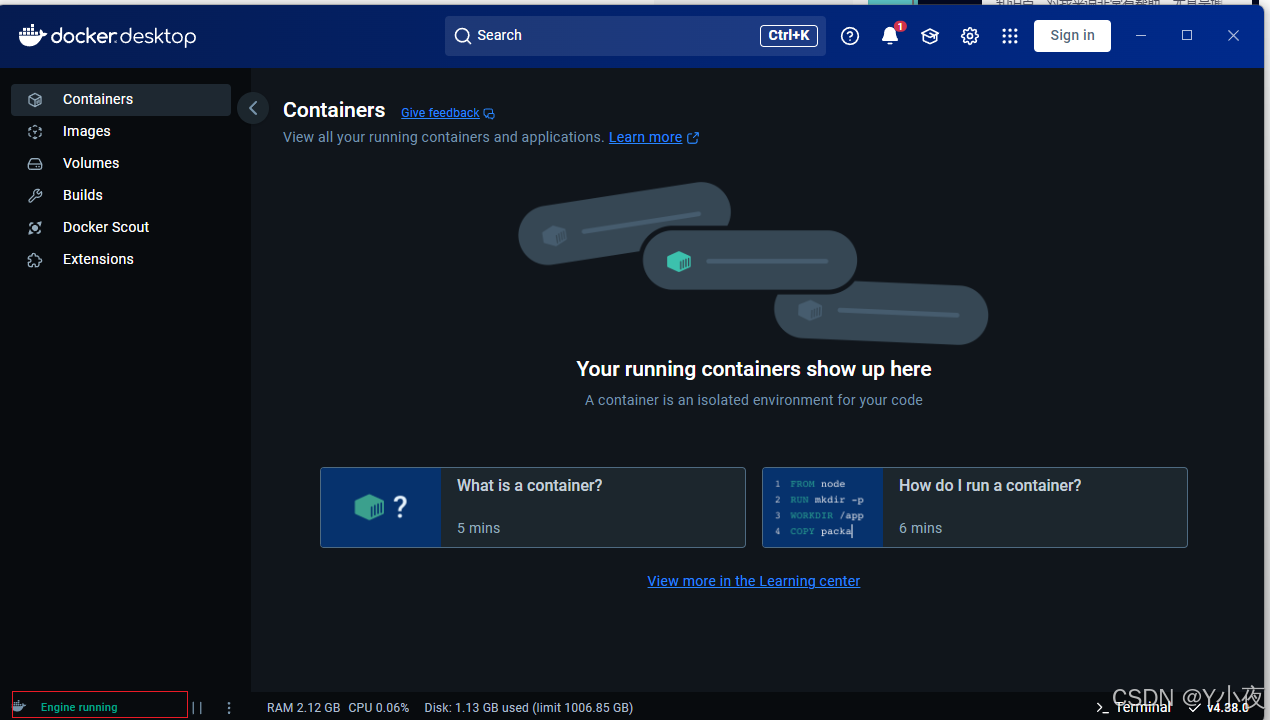Open the Volumes sidebar section
The width and height of the screenshot is (1270, 720).
click(x=121, y=163)
